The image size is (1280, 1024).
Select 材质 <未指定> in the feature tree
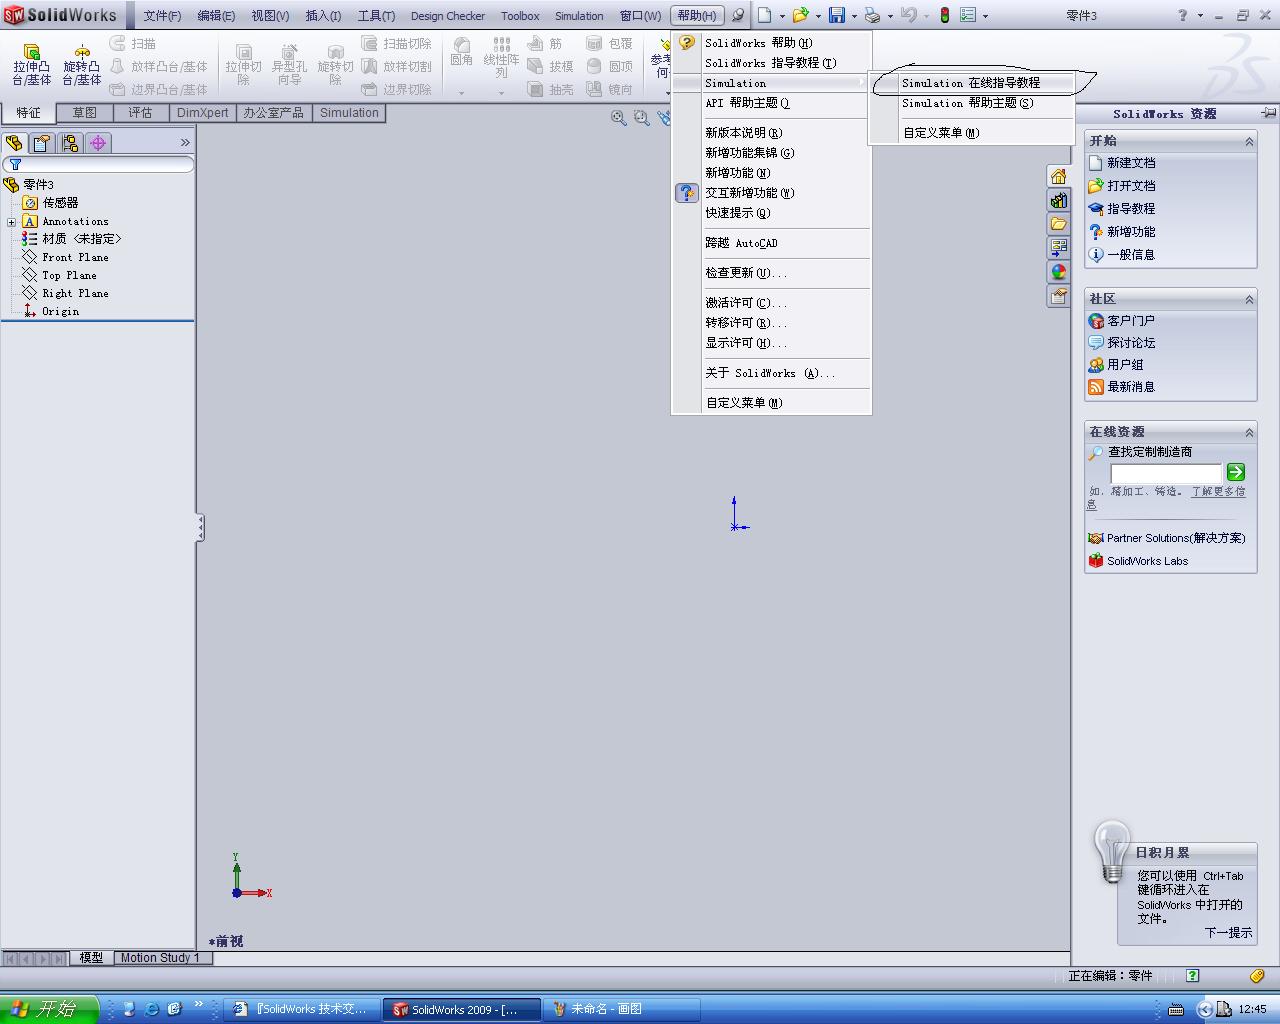pyautogui.click(x=82, y=239)
